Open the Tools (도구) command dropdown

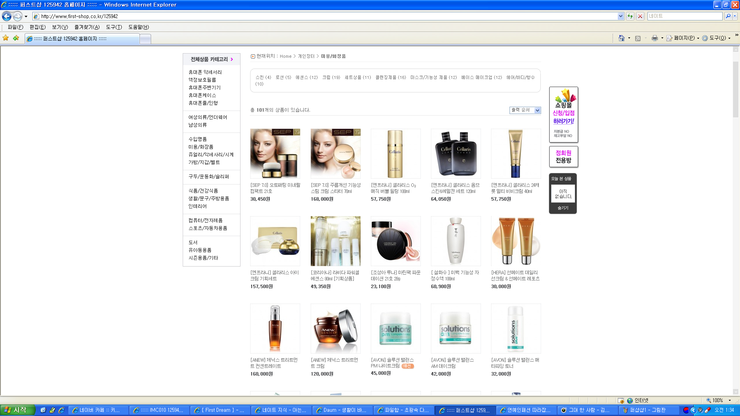(715, 38)
